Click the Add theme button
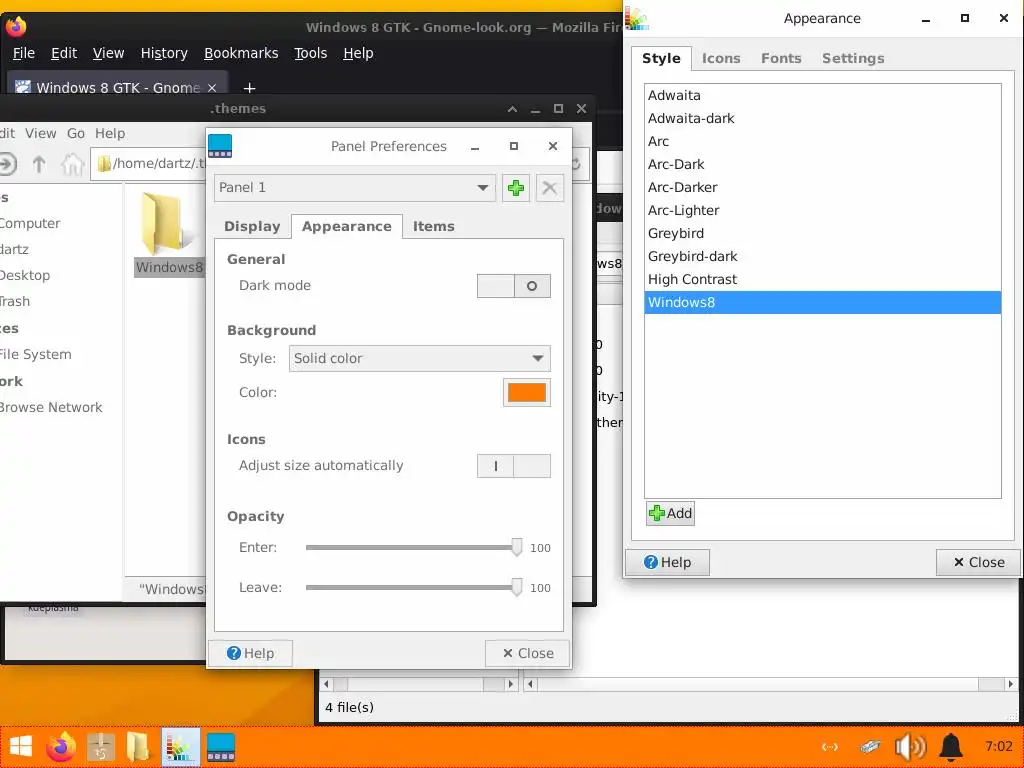The width and height of the screenshot is (1024, 768). coord(670,514)
